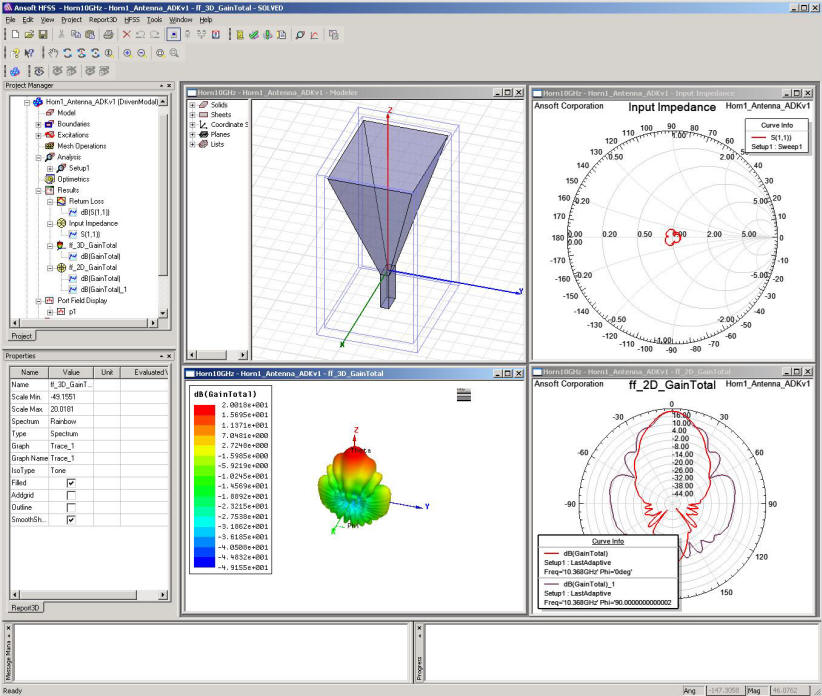Image resolution: width=822 pixels, height=696 pixels.
Task: Enable the Outline checkbox
Action: pyautogui.click(x=71, y=507)
